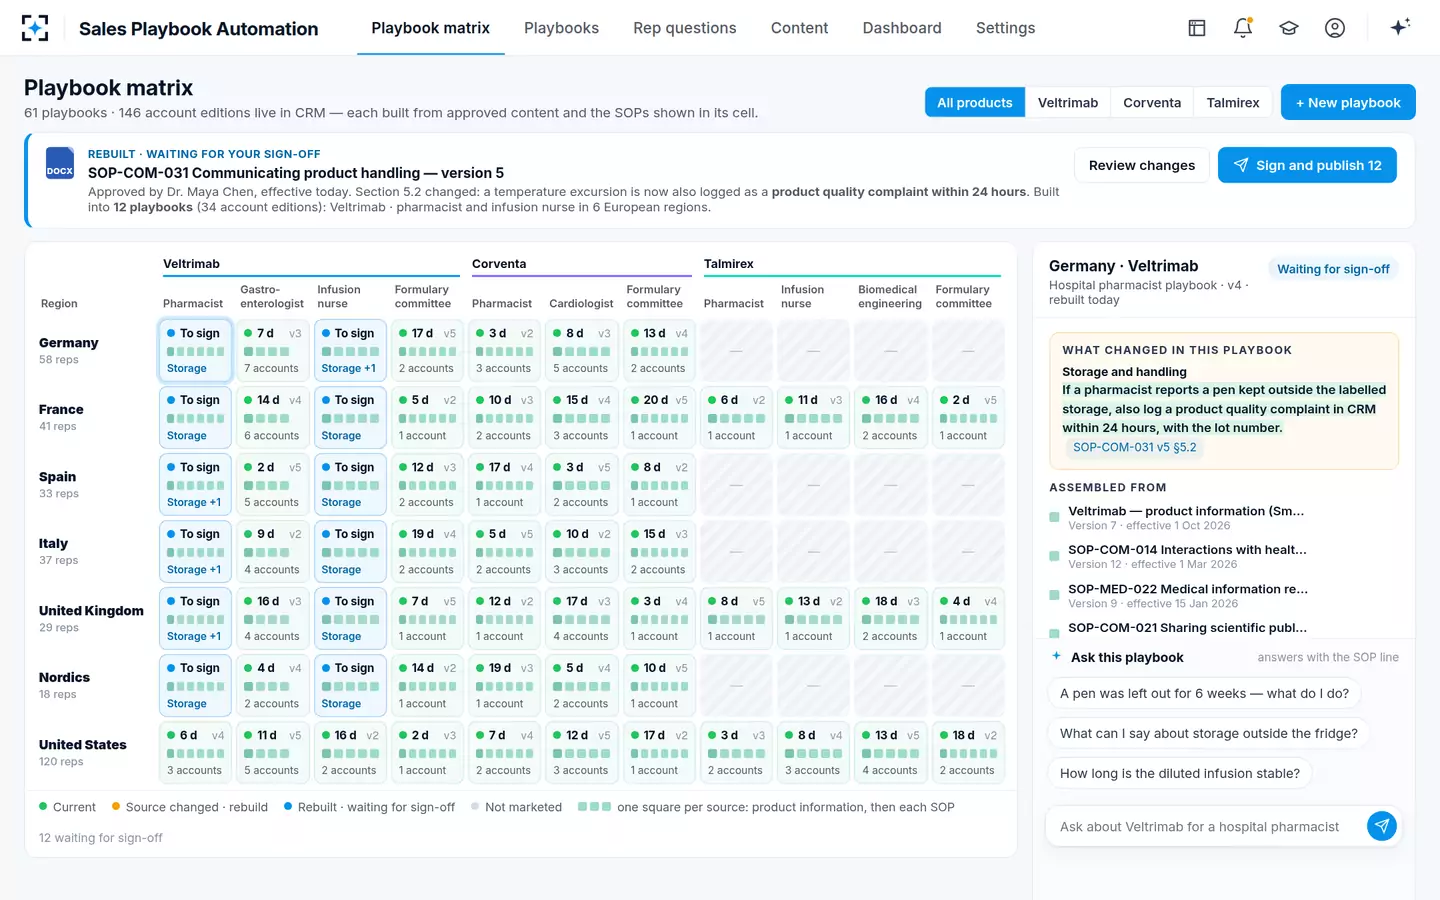Click Sign and publish 12
This screenshot has height=900, width=1440.
click(x=1307, y=165)
